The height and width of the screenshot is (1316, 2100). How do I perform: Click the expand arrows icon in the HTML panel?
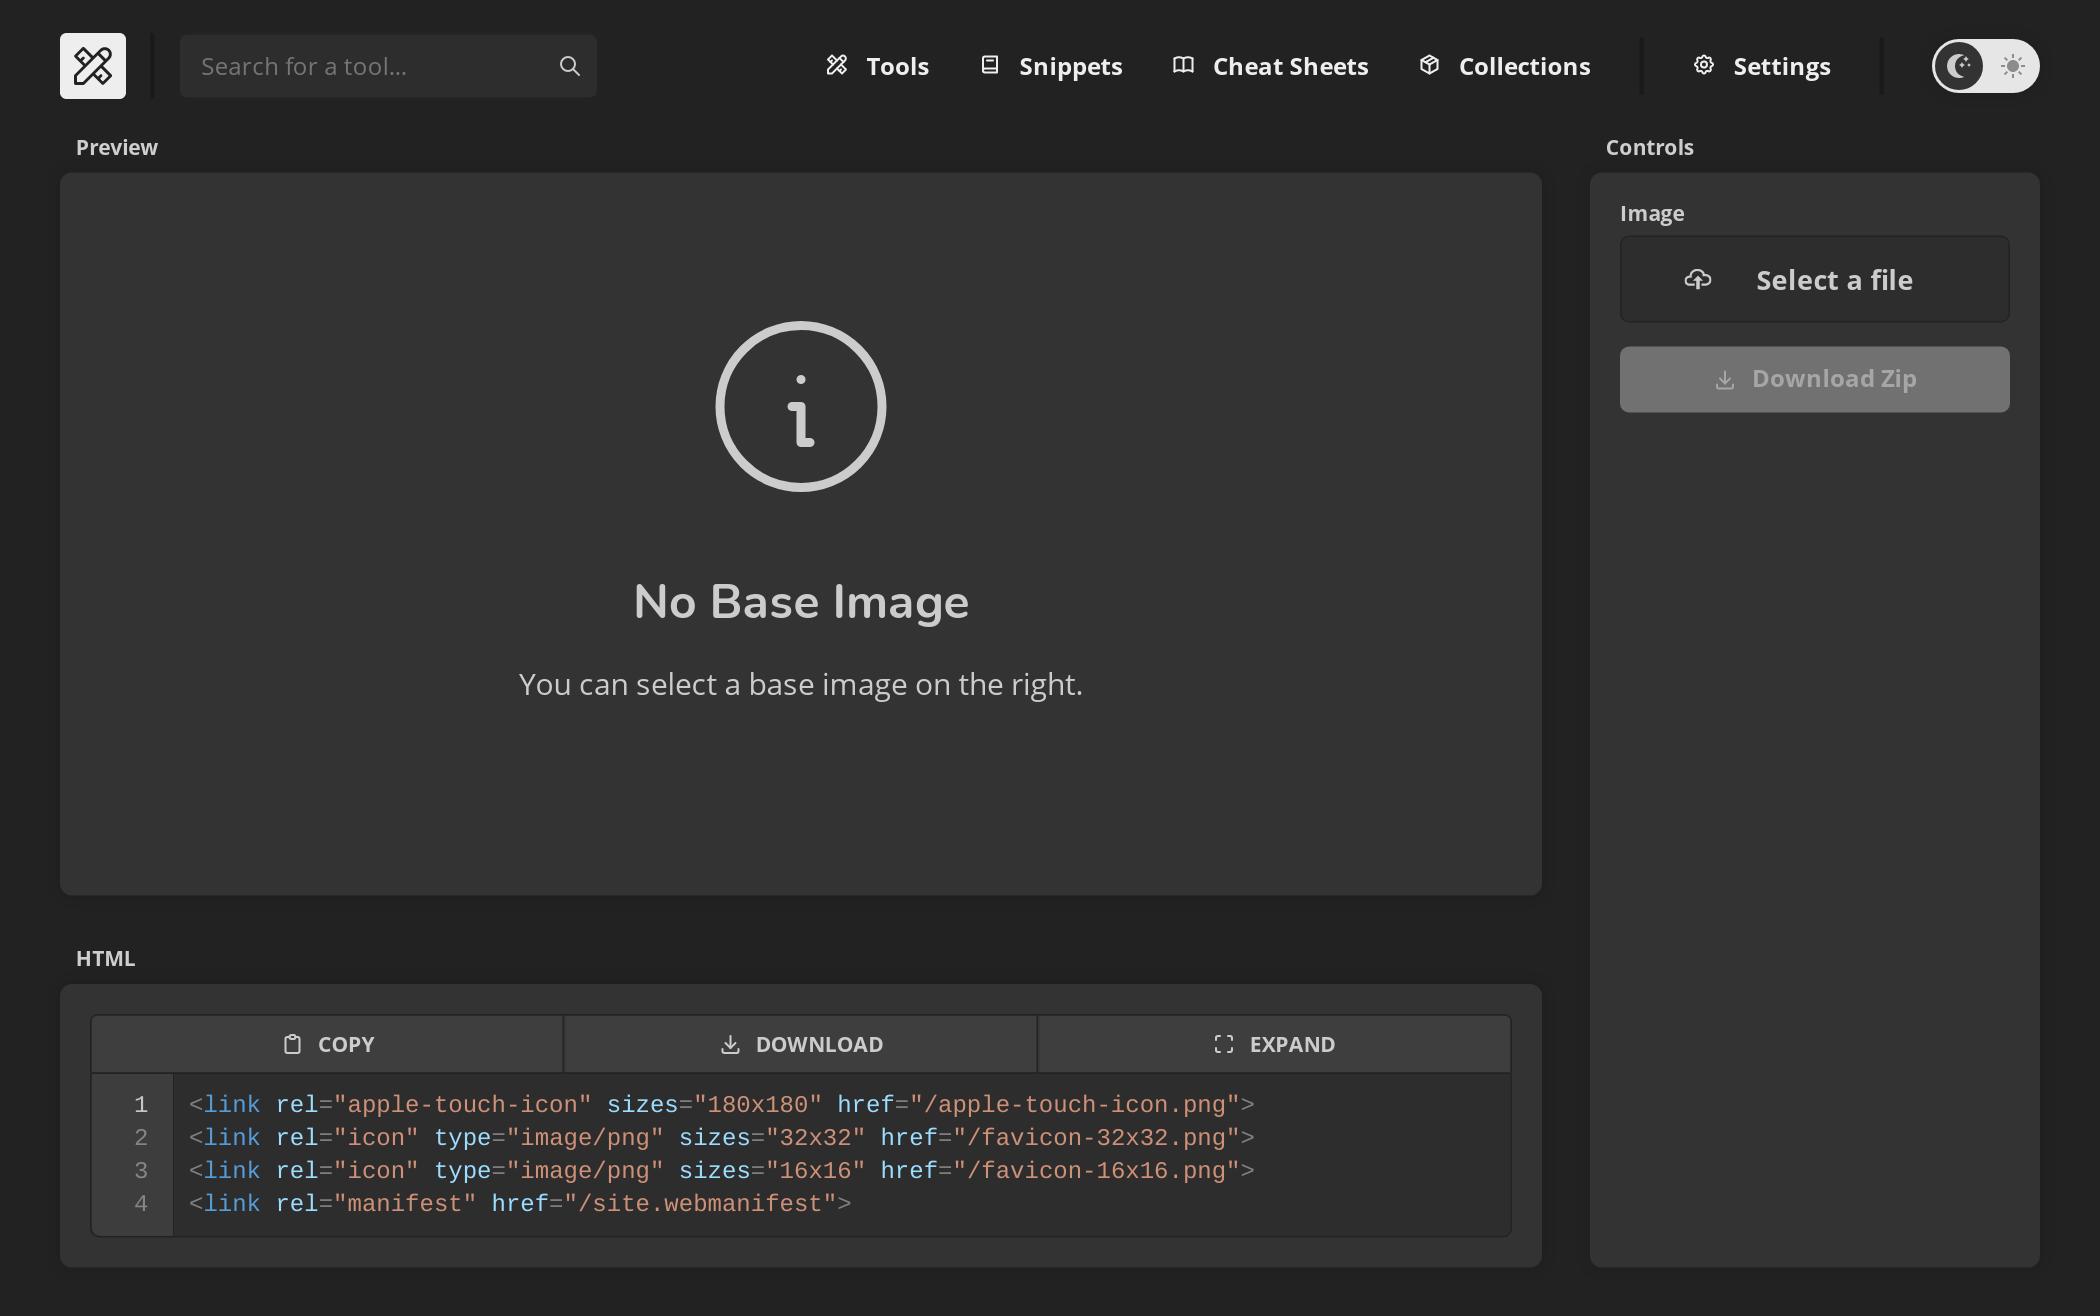[1222, 1043]
